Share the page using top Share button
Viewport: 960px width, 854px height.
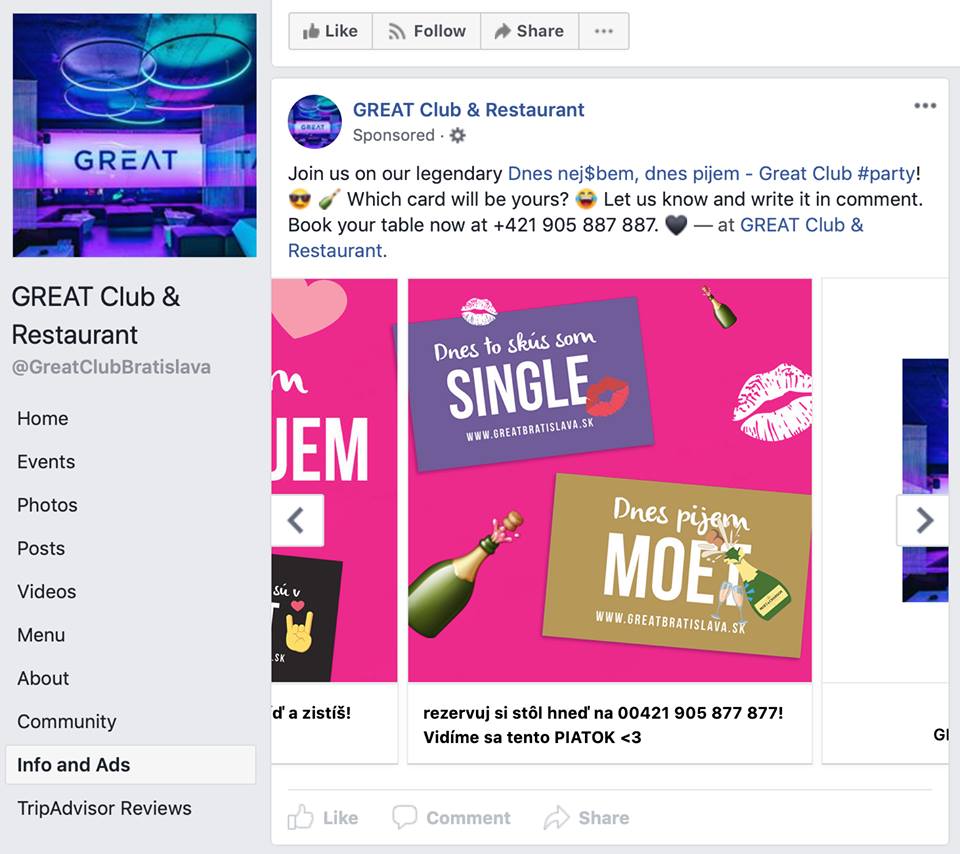(x=528, y=31)
